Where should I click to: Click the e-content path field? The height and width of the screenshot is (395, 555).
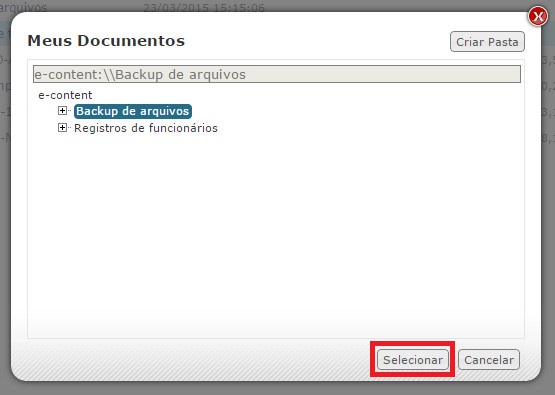[x=277, y=74]
